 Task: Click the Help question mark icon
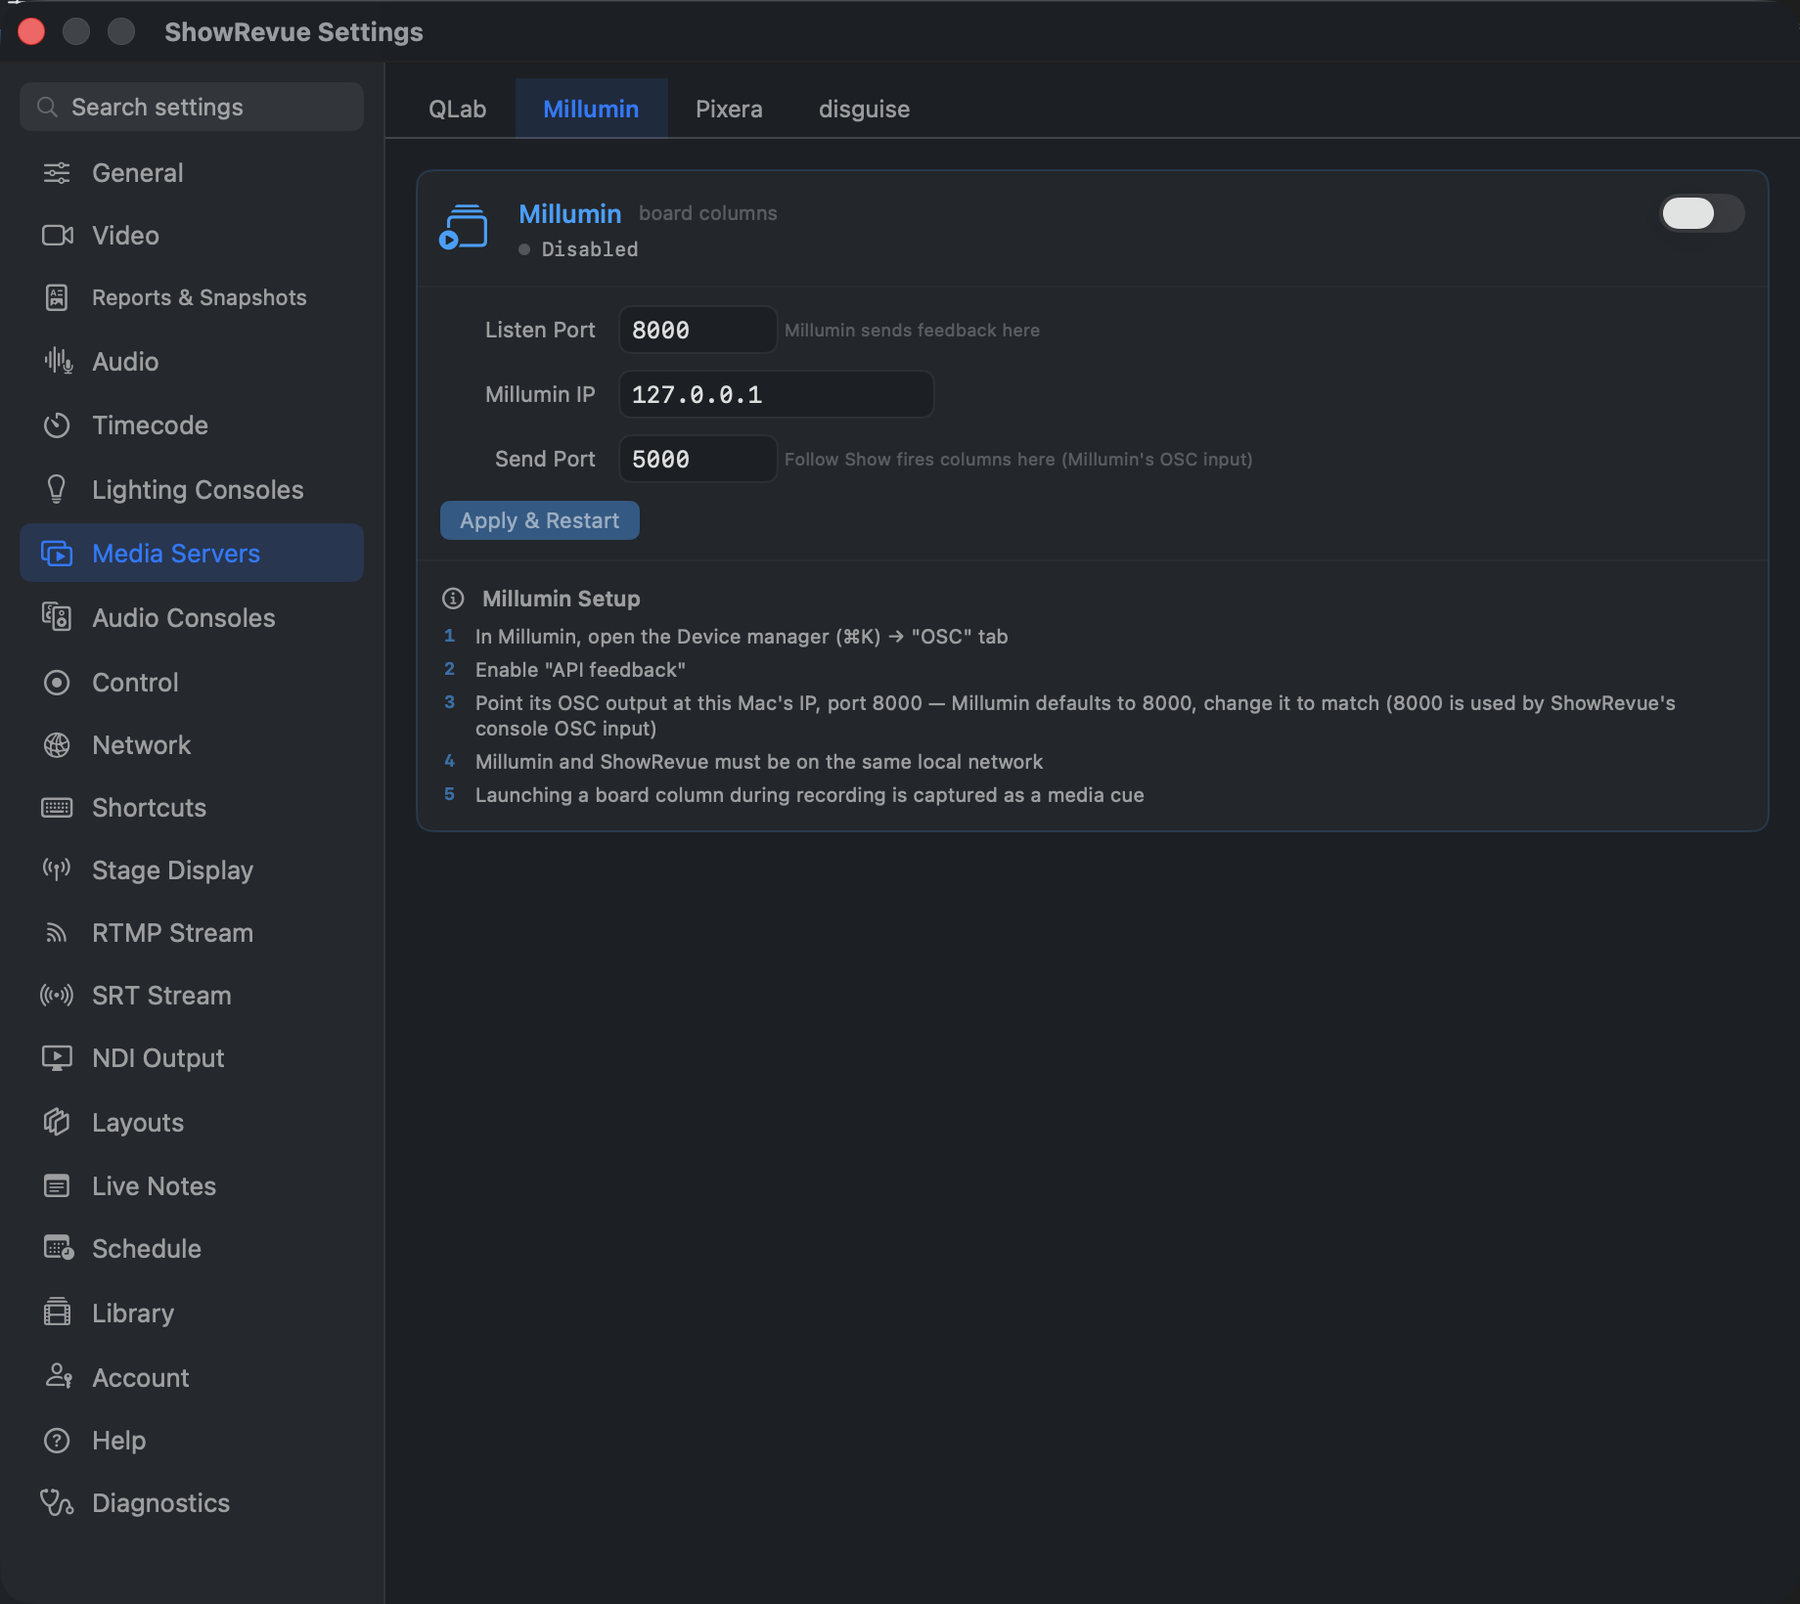(x=57, y=1440)
